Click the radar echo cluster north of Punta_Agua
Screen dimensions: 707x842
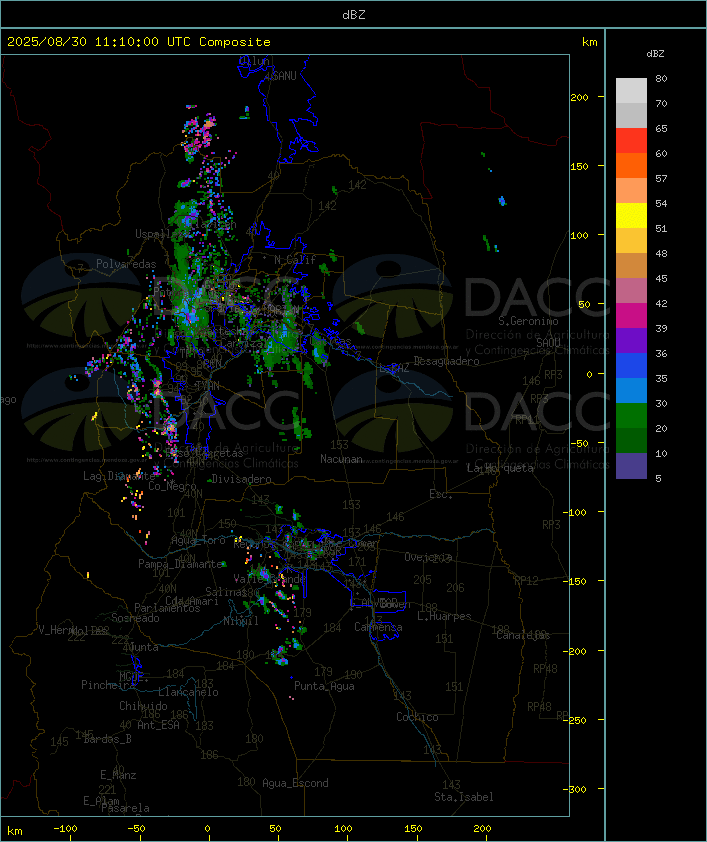click(x=280, y=656)
